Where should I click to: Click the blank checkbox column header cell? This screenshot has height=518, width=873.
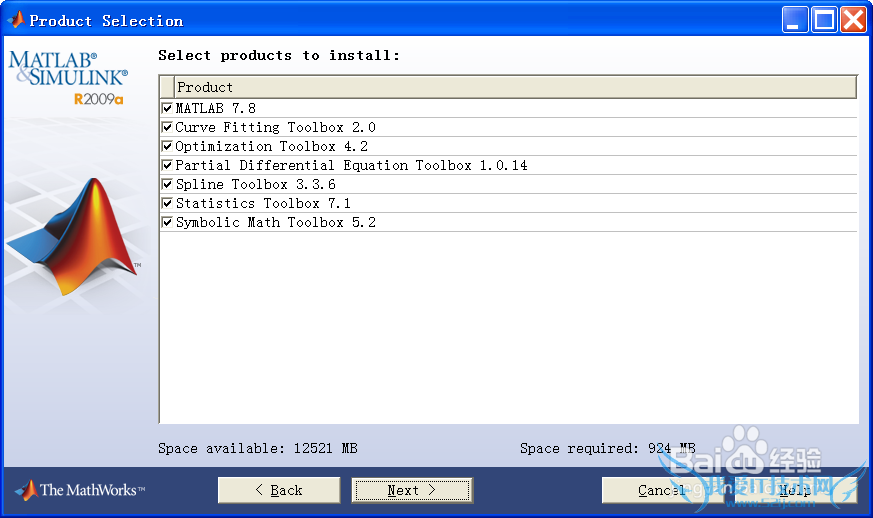click(167, 87)
